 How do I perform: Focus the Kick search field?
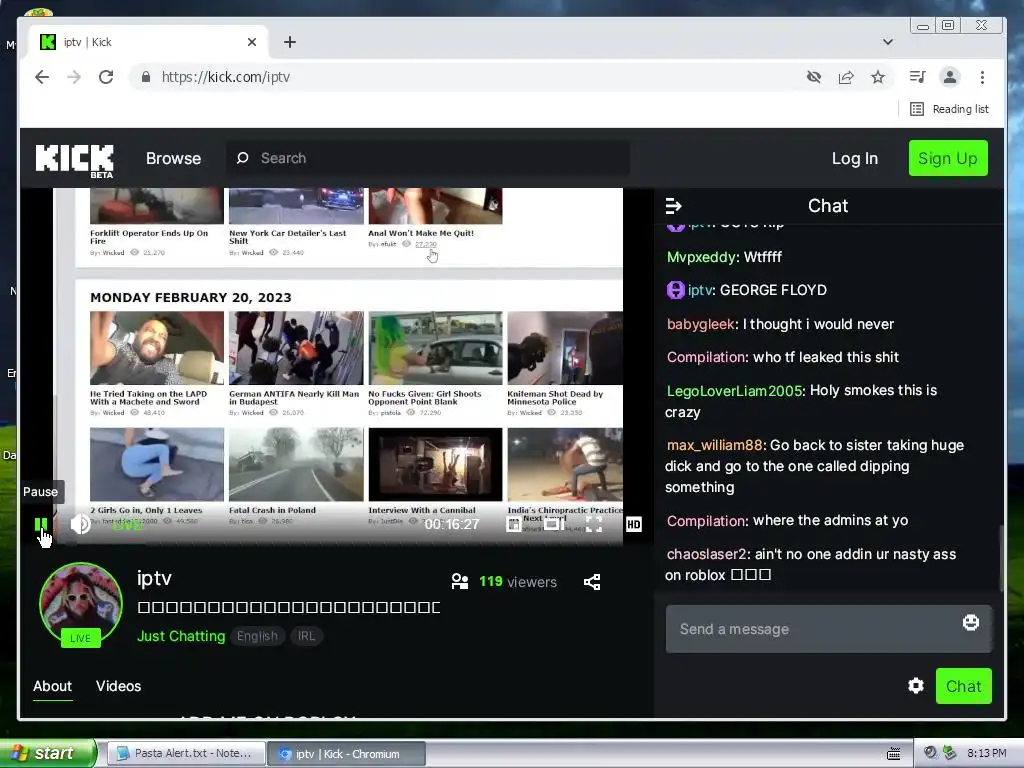point(428,158)
